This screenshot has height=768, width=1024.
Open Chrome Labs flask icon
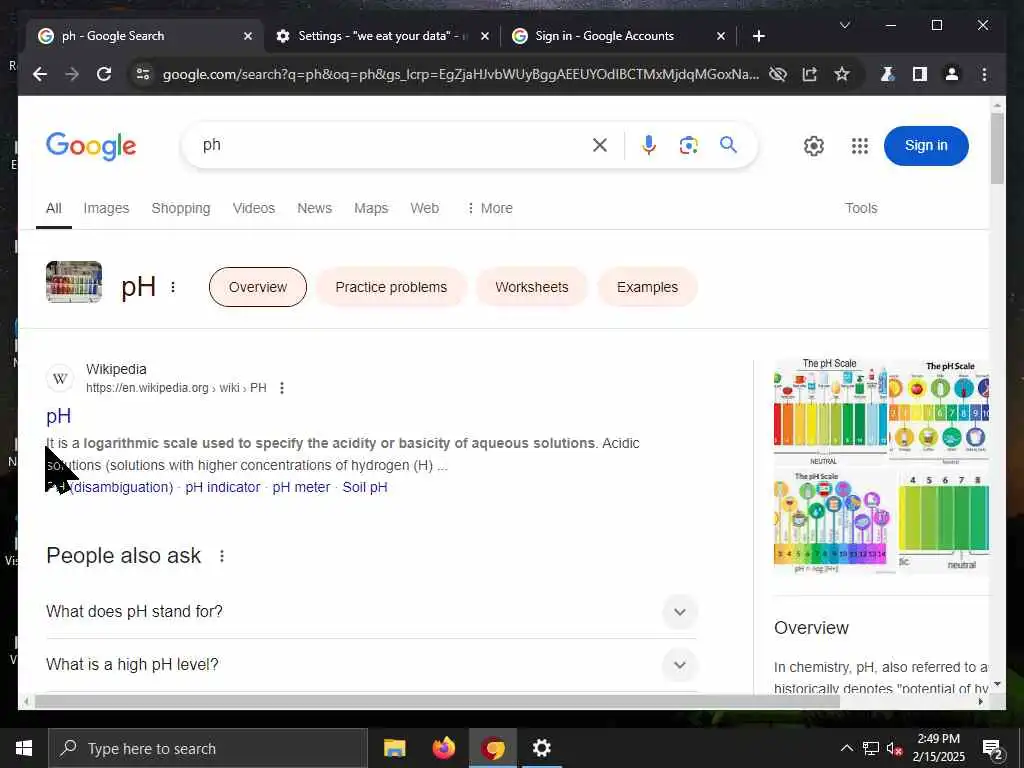pos(887,74)
